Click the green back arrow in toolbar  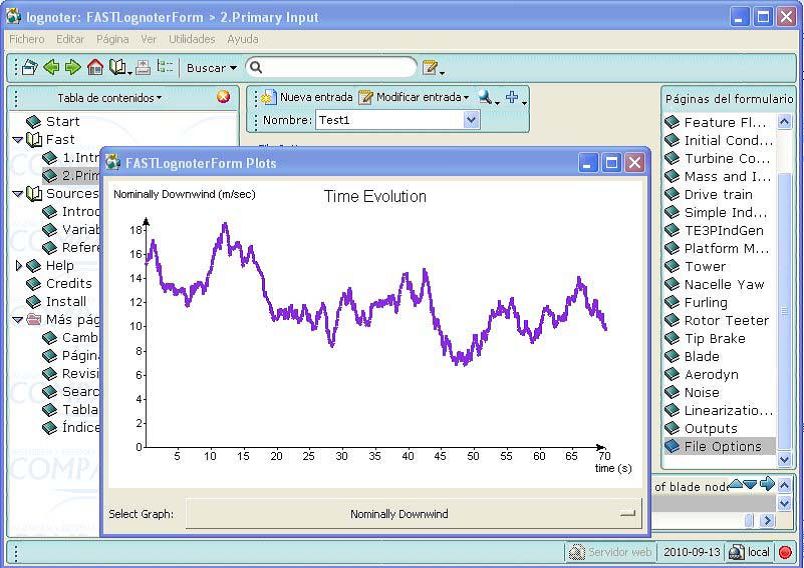coord(51,68)
